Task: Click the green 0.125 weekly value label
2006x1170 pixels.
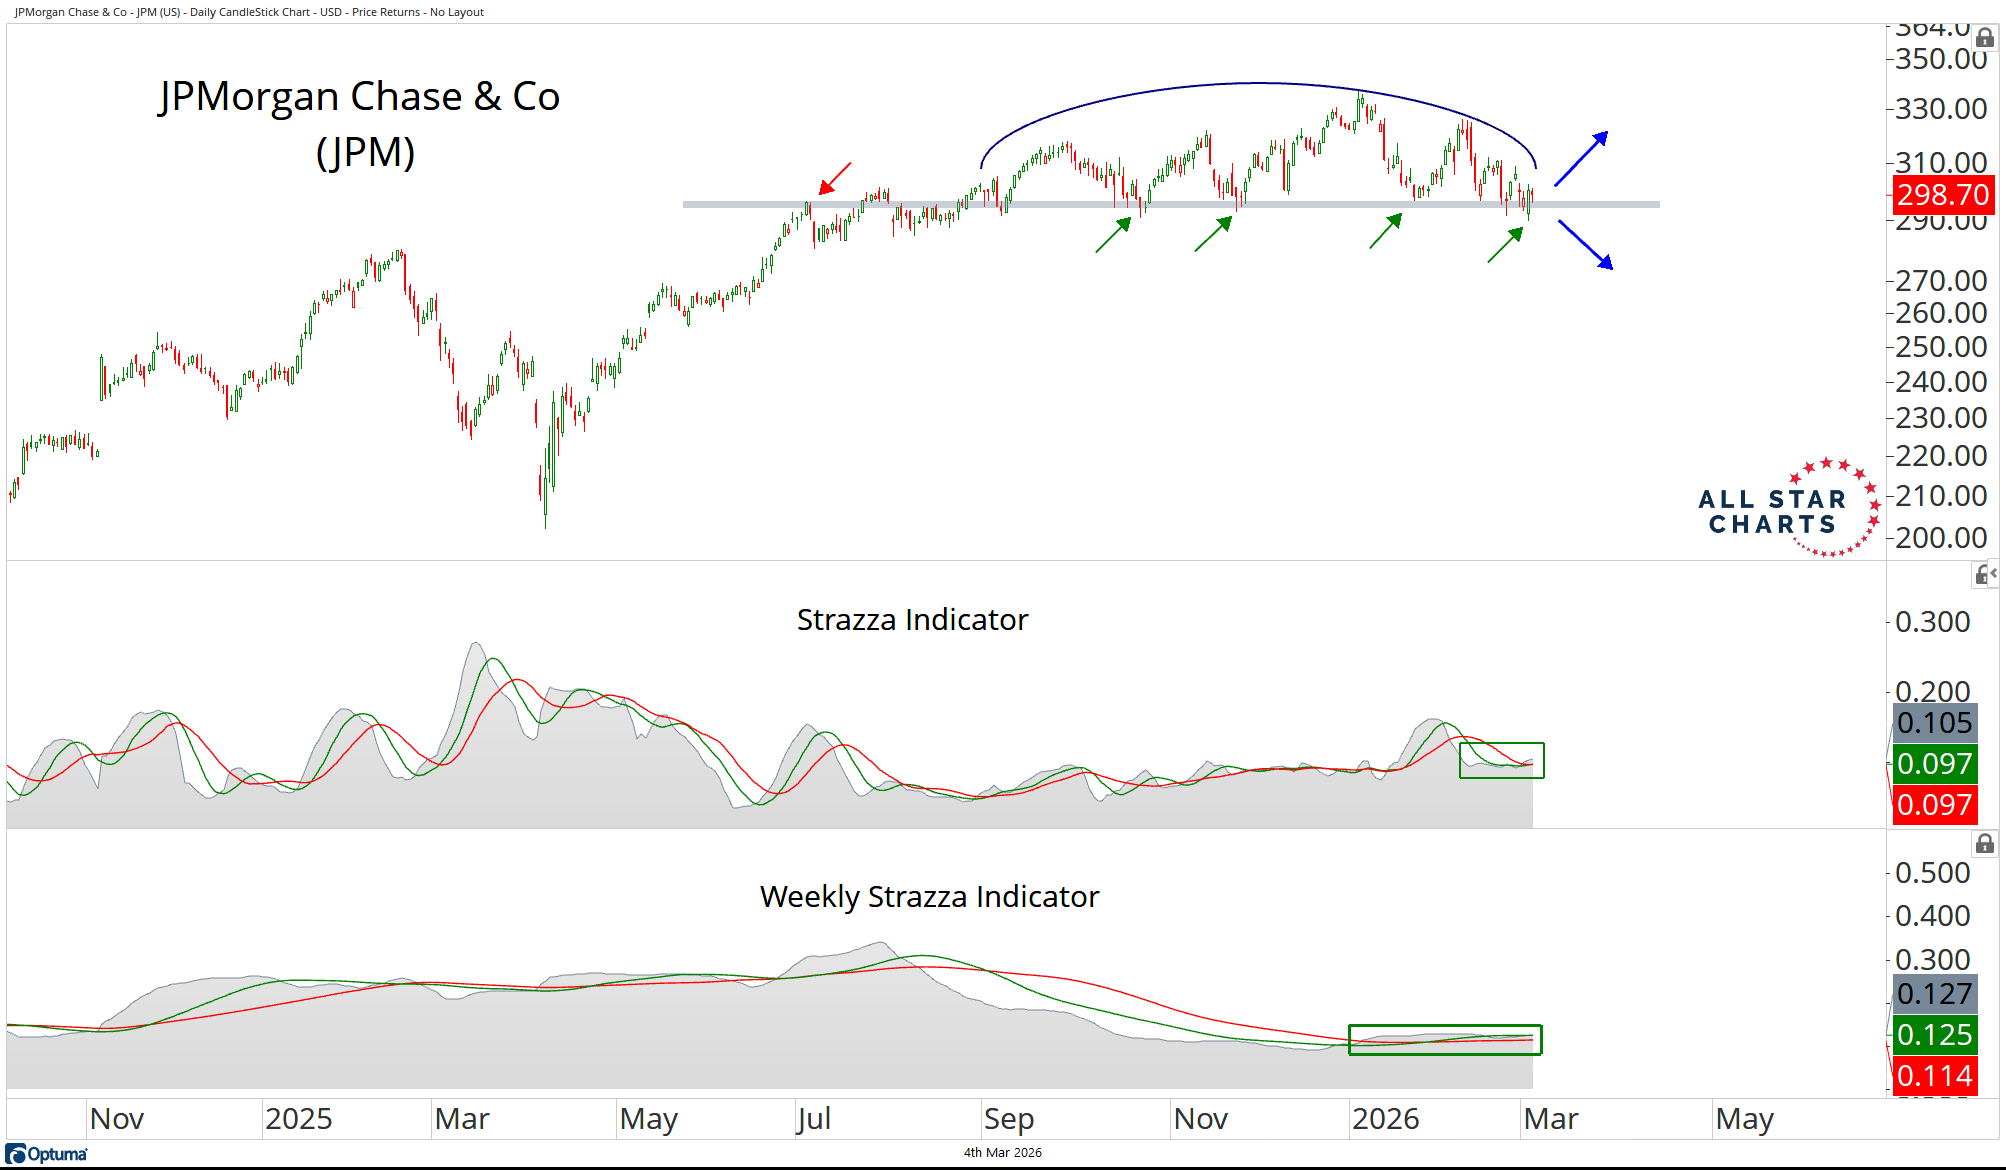Action: point(1934,1034)
